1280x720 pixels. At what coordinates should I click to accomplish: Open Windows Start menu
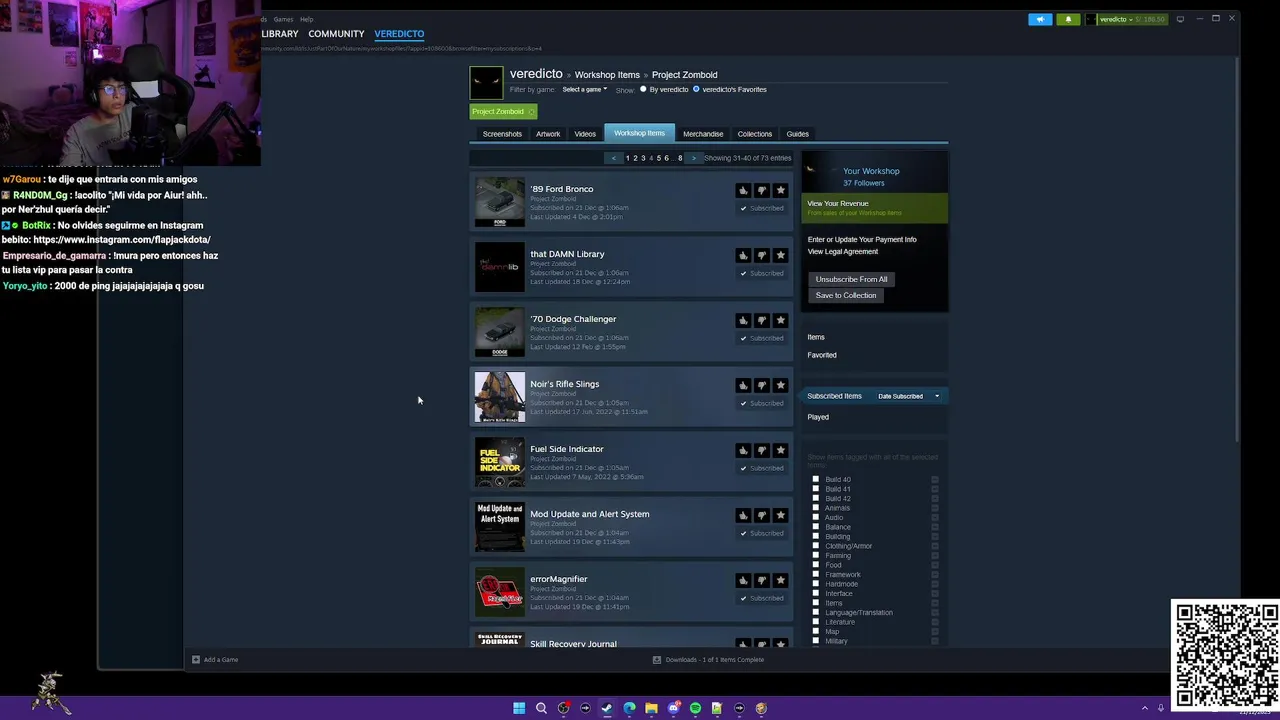(x=519, y=708)
